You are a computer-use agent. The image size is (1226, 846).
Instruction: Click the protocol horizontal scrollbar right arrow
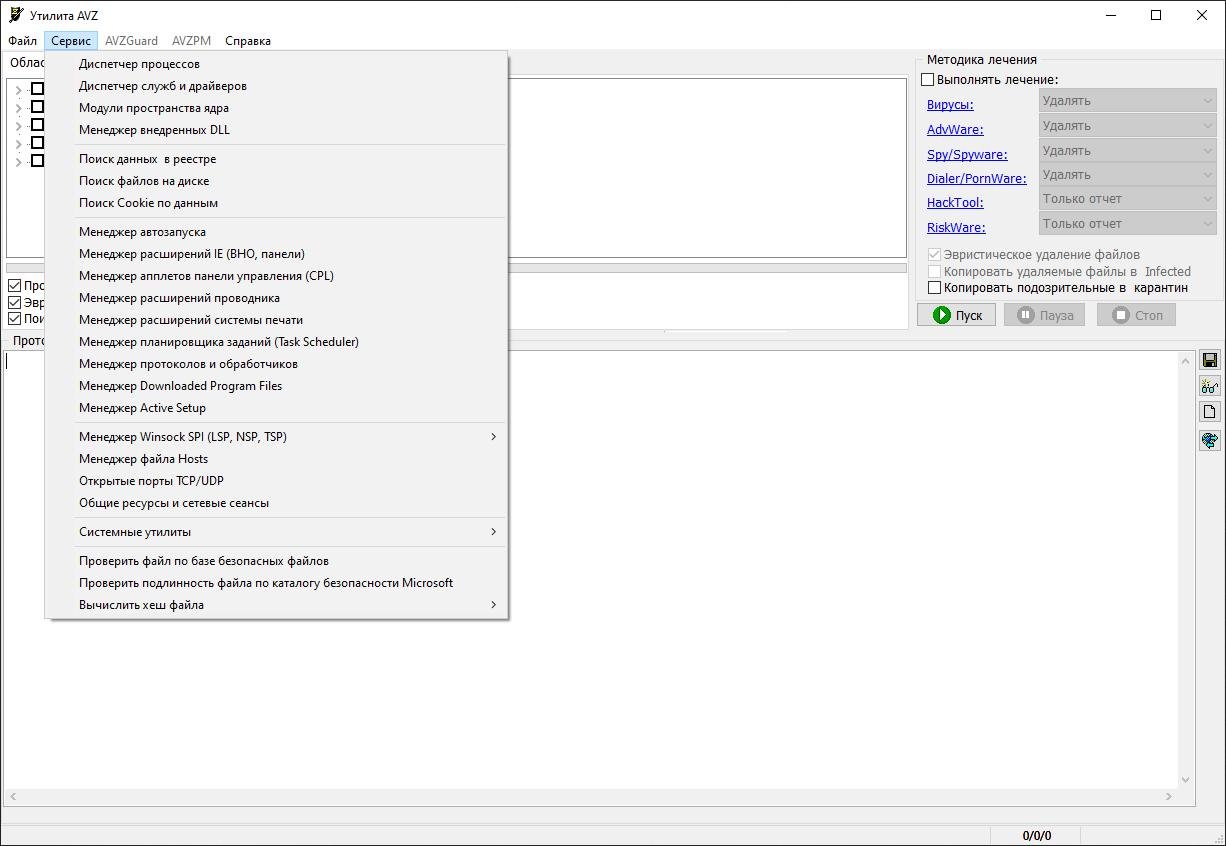(x=1168, y=797)
